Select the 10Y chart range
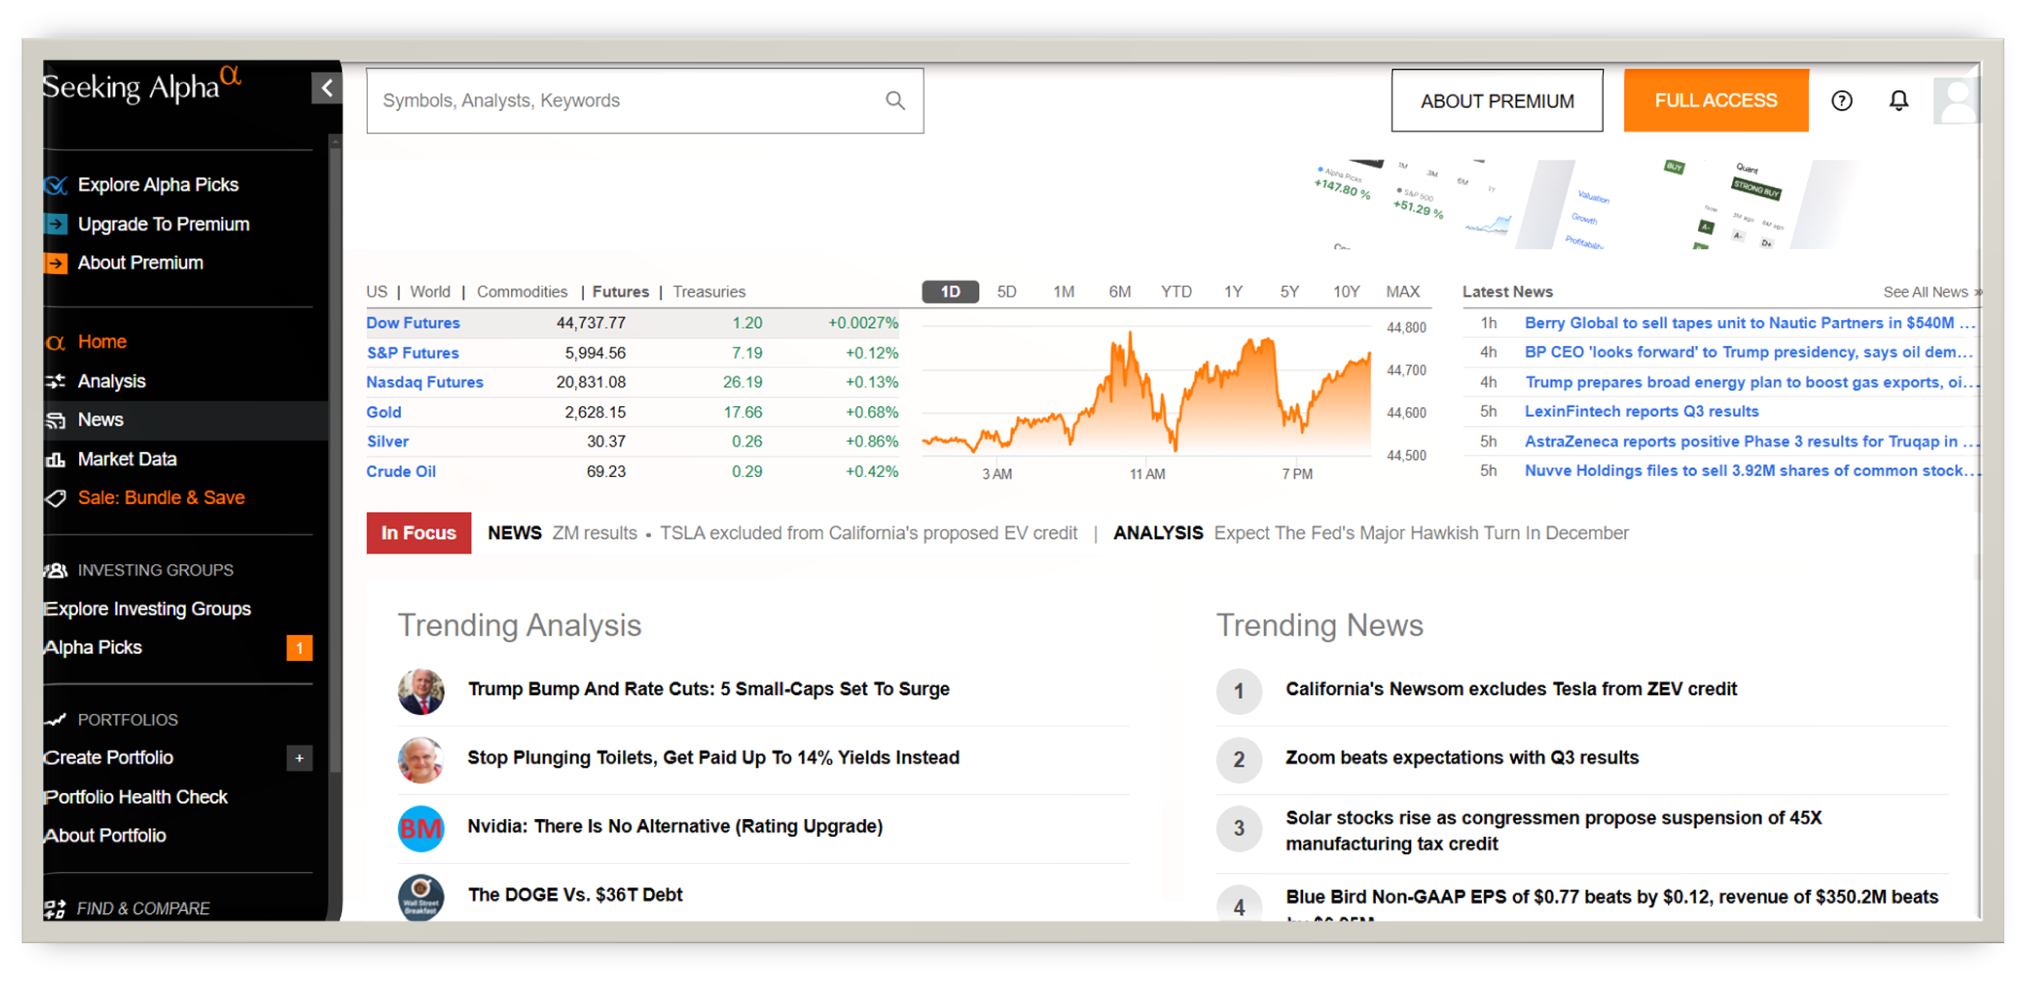This screenshot has height=981, width=2026. (x=1346, y=292)
